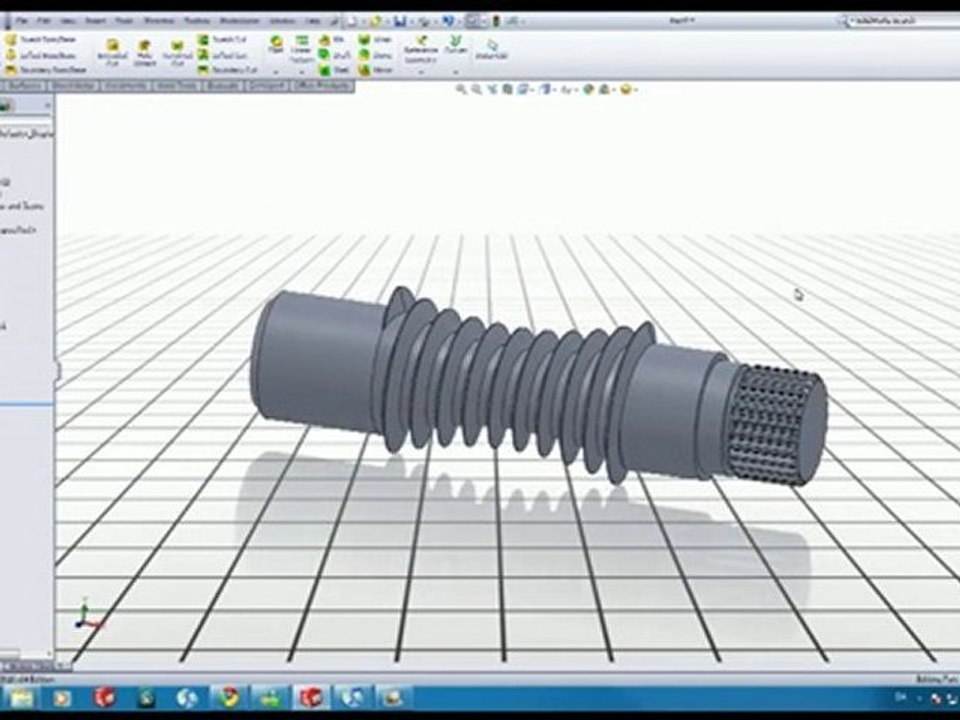
Task: Select the Wrap feature tool
Action: click(375, 39)
